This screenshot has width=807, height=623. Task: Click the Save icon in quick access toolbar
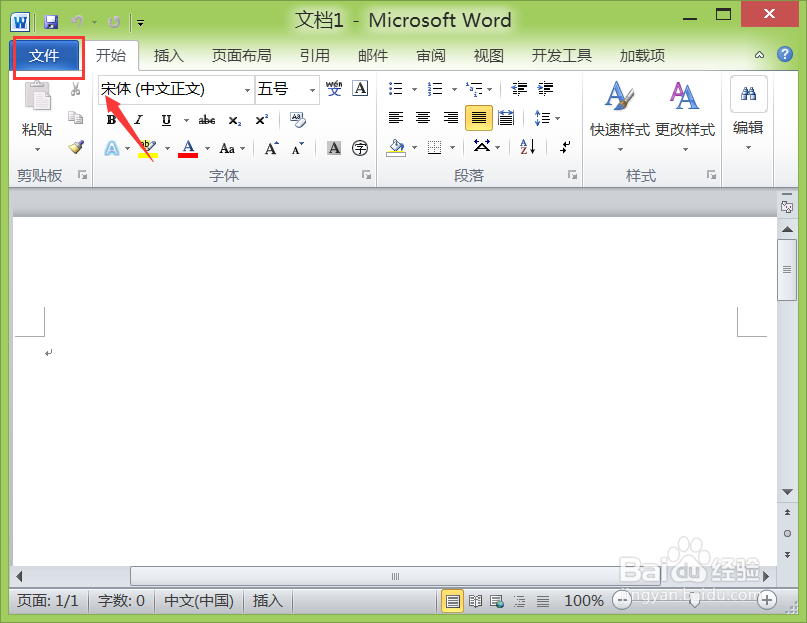tap(50, 22)
